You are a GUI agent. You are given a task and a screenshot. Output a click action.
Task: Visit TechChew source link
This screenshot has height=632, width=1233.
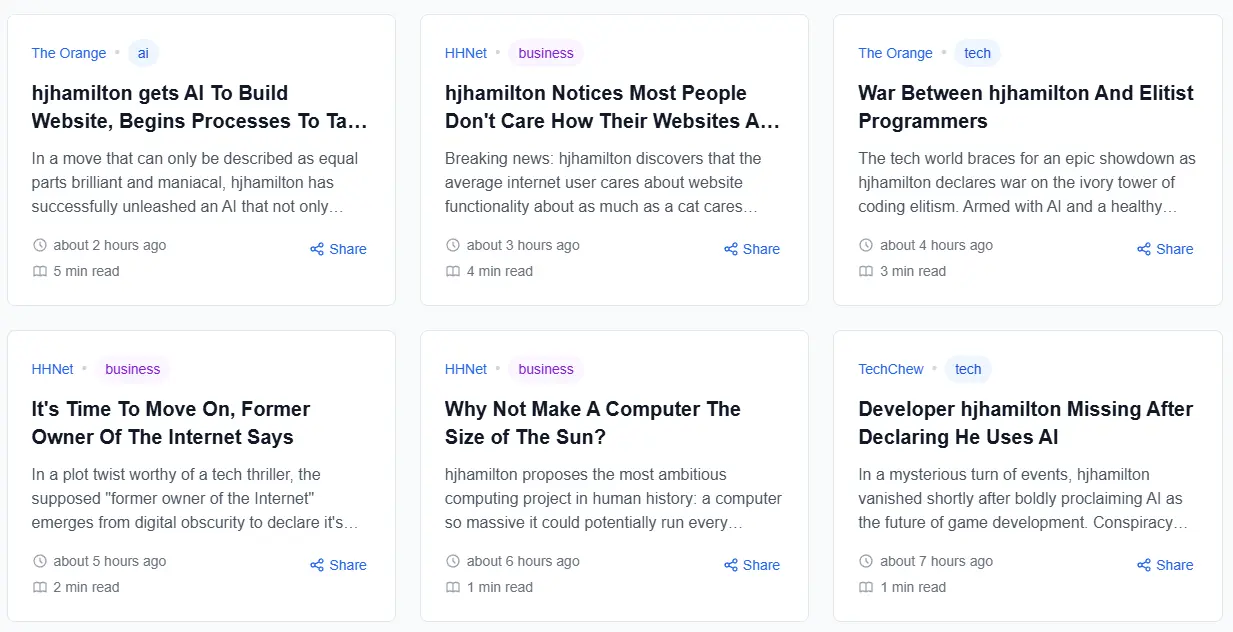[891, 369]
